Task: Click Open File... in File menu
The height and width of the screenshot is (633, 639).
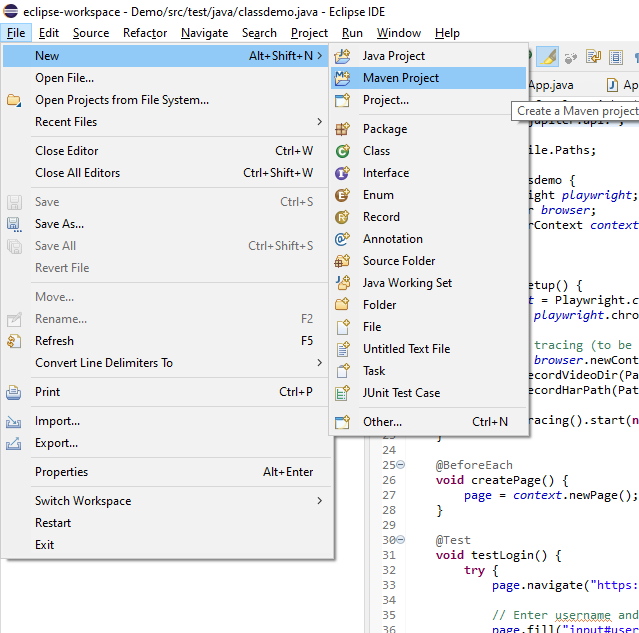Action: (165, 78)
